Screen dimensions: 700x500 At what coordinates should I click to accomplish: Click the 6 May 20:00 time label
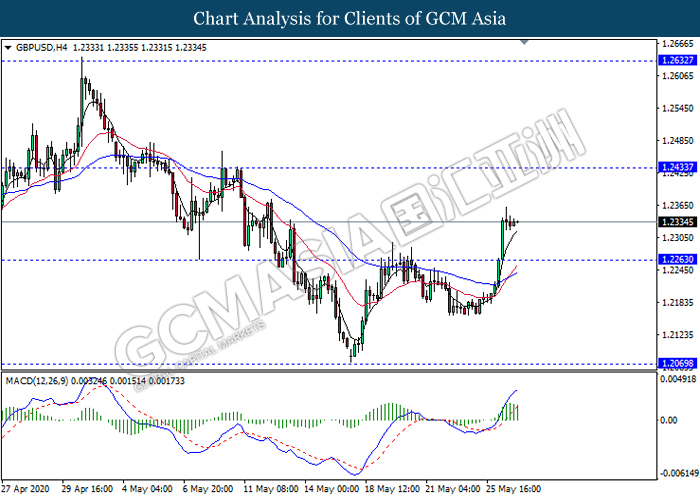click(x=208, y=489)
